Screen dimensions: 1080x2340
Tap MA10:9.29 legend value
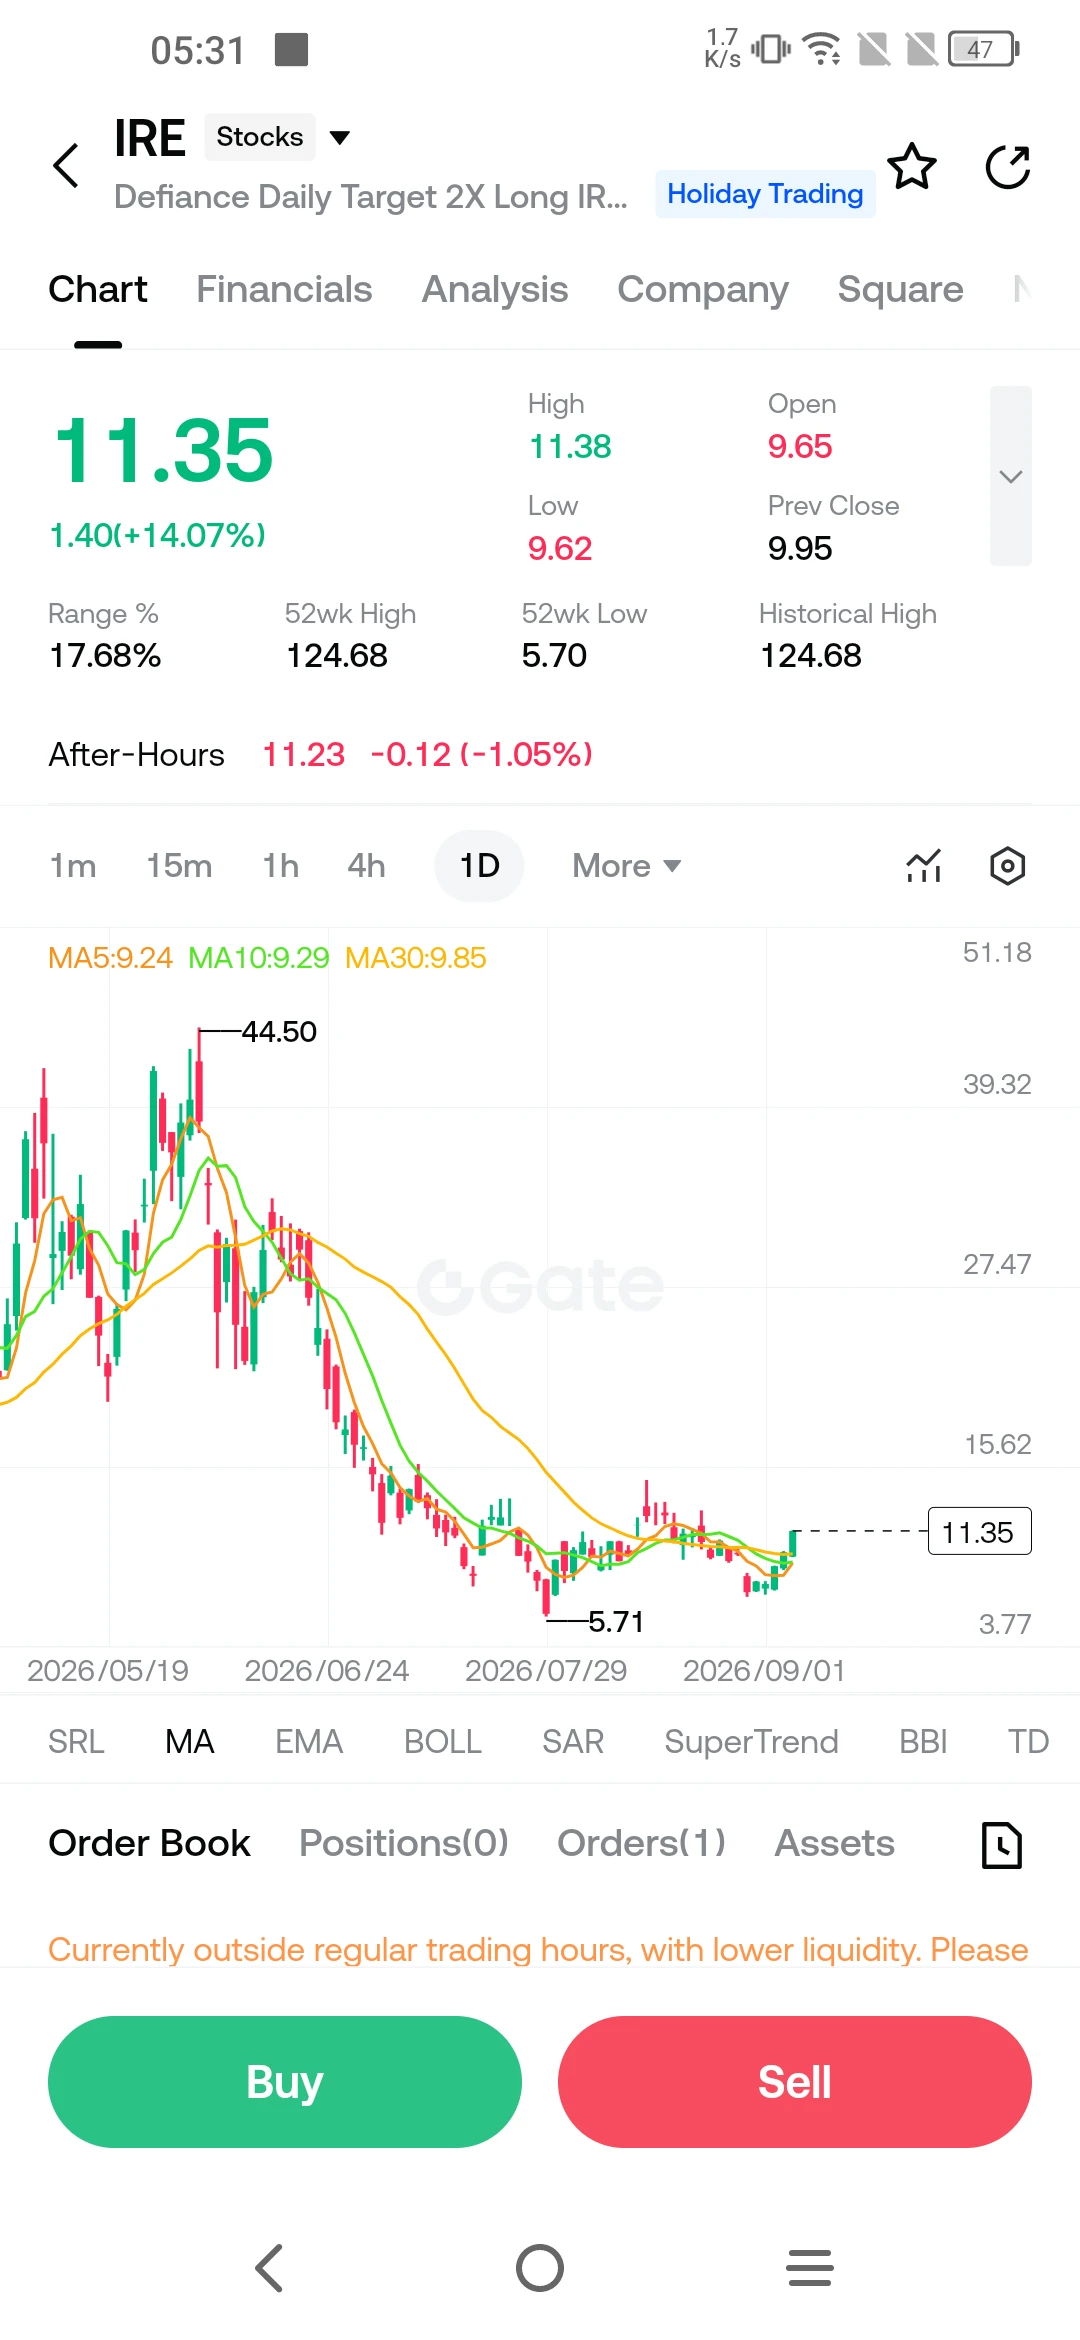[x=259, y=958]
